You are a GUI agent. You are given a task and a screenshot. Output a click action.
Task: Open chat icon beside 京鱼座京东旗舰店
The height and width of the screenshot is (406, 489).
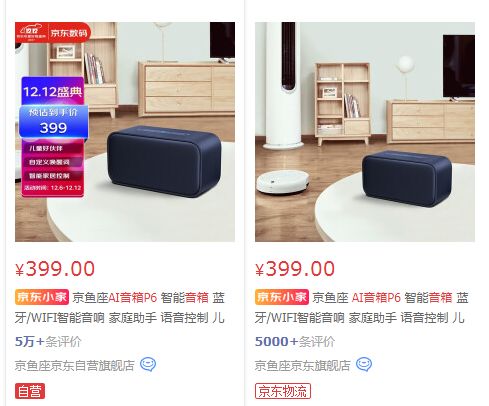pyautogui.click(x=364, y=364)
